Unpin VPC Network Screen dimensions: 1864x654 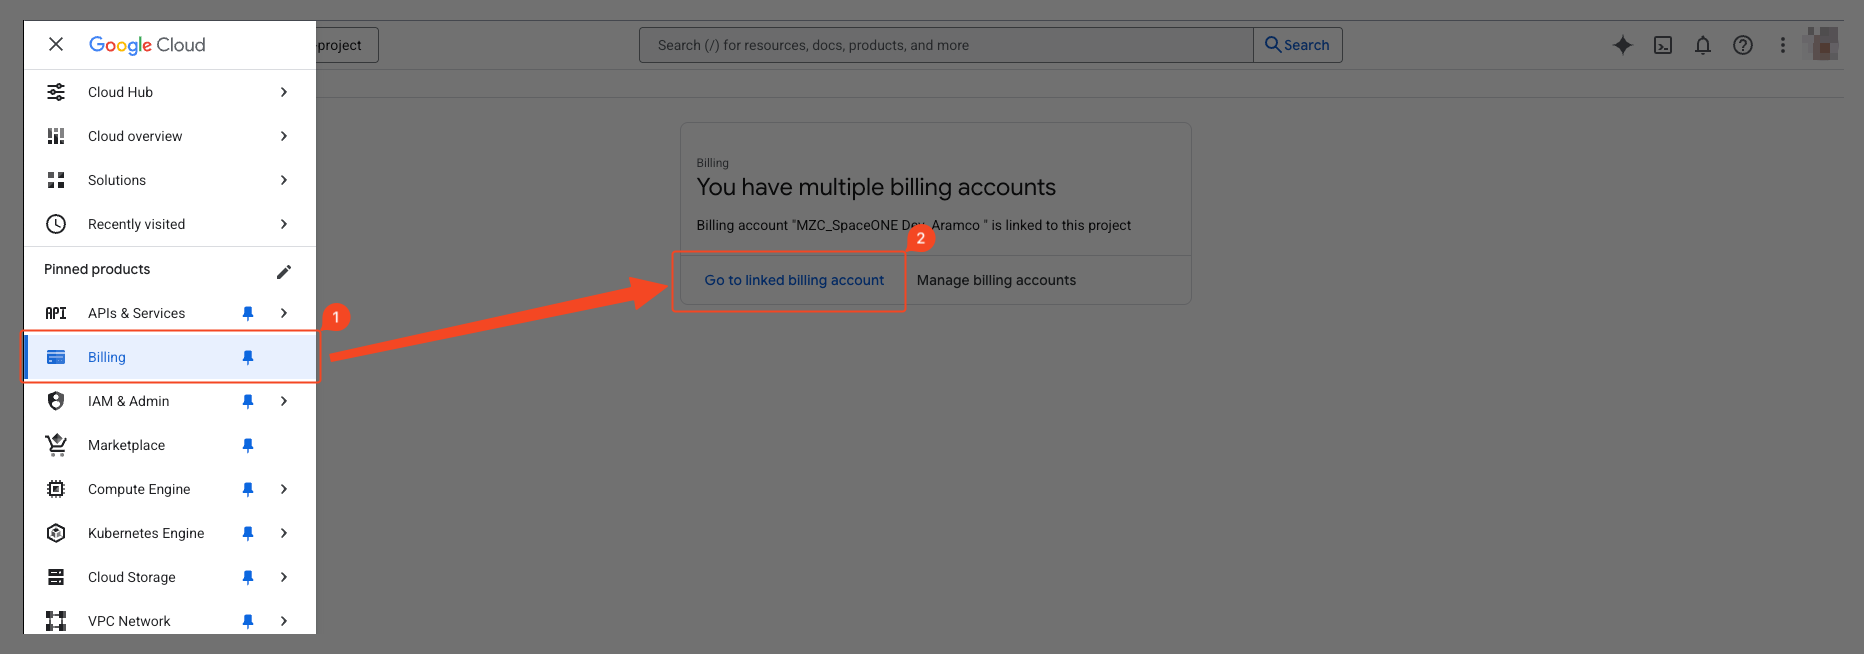(x=248, y=621)
